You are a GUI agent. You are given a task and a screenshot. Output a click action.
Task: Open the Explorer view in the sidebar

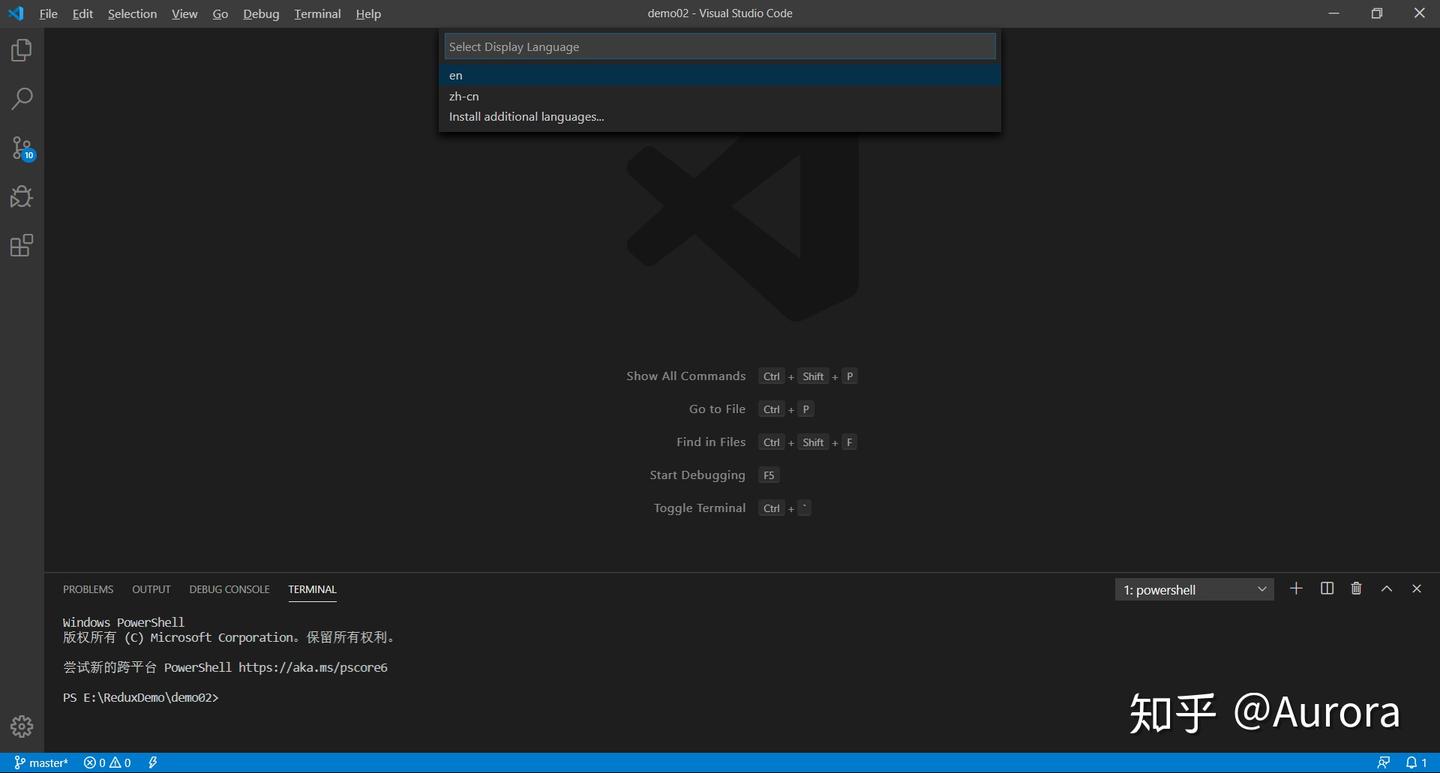click(21, 49)
